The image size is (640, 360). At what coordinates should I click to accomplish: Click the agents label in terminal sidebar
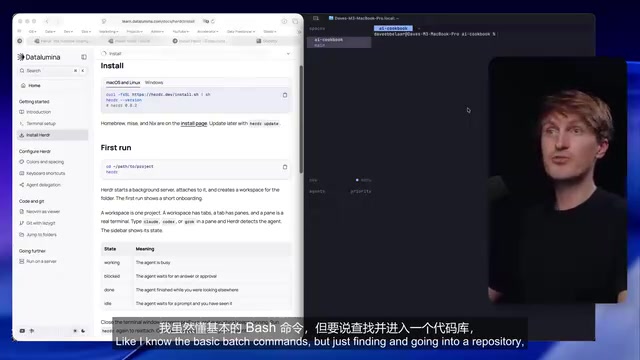317,191
